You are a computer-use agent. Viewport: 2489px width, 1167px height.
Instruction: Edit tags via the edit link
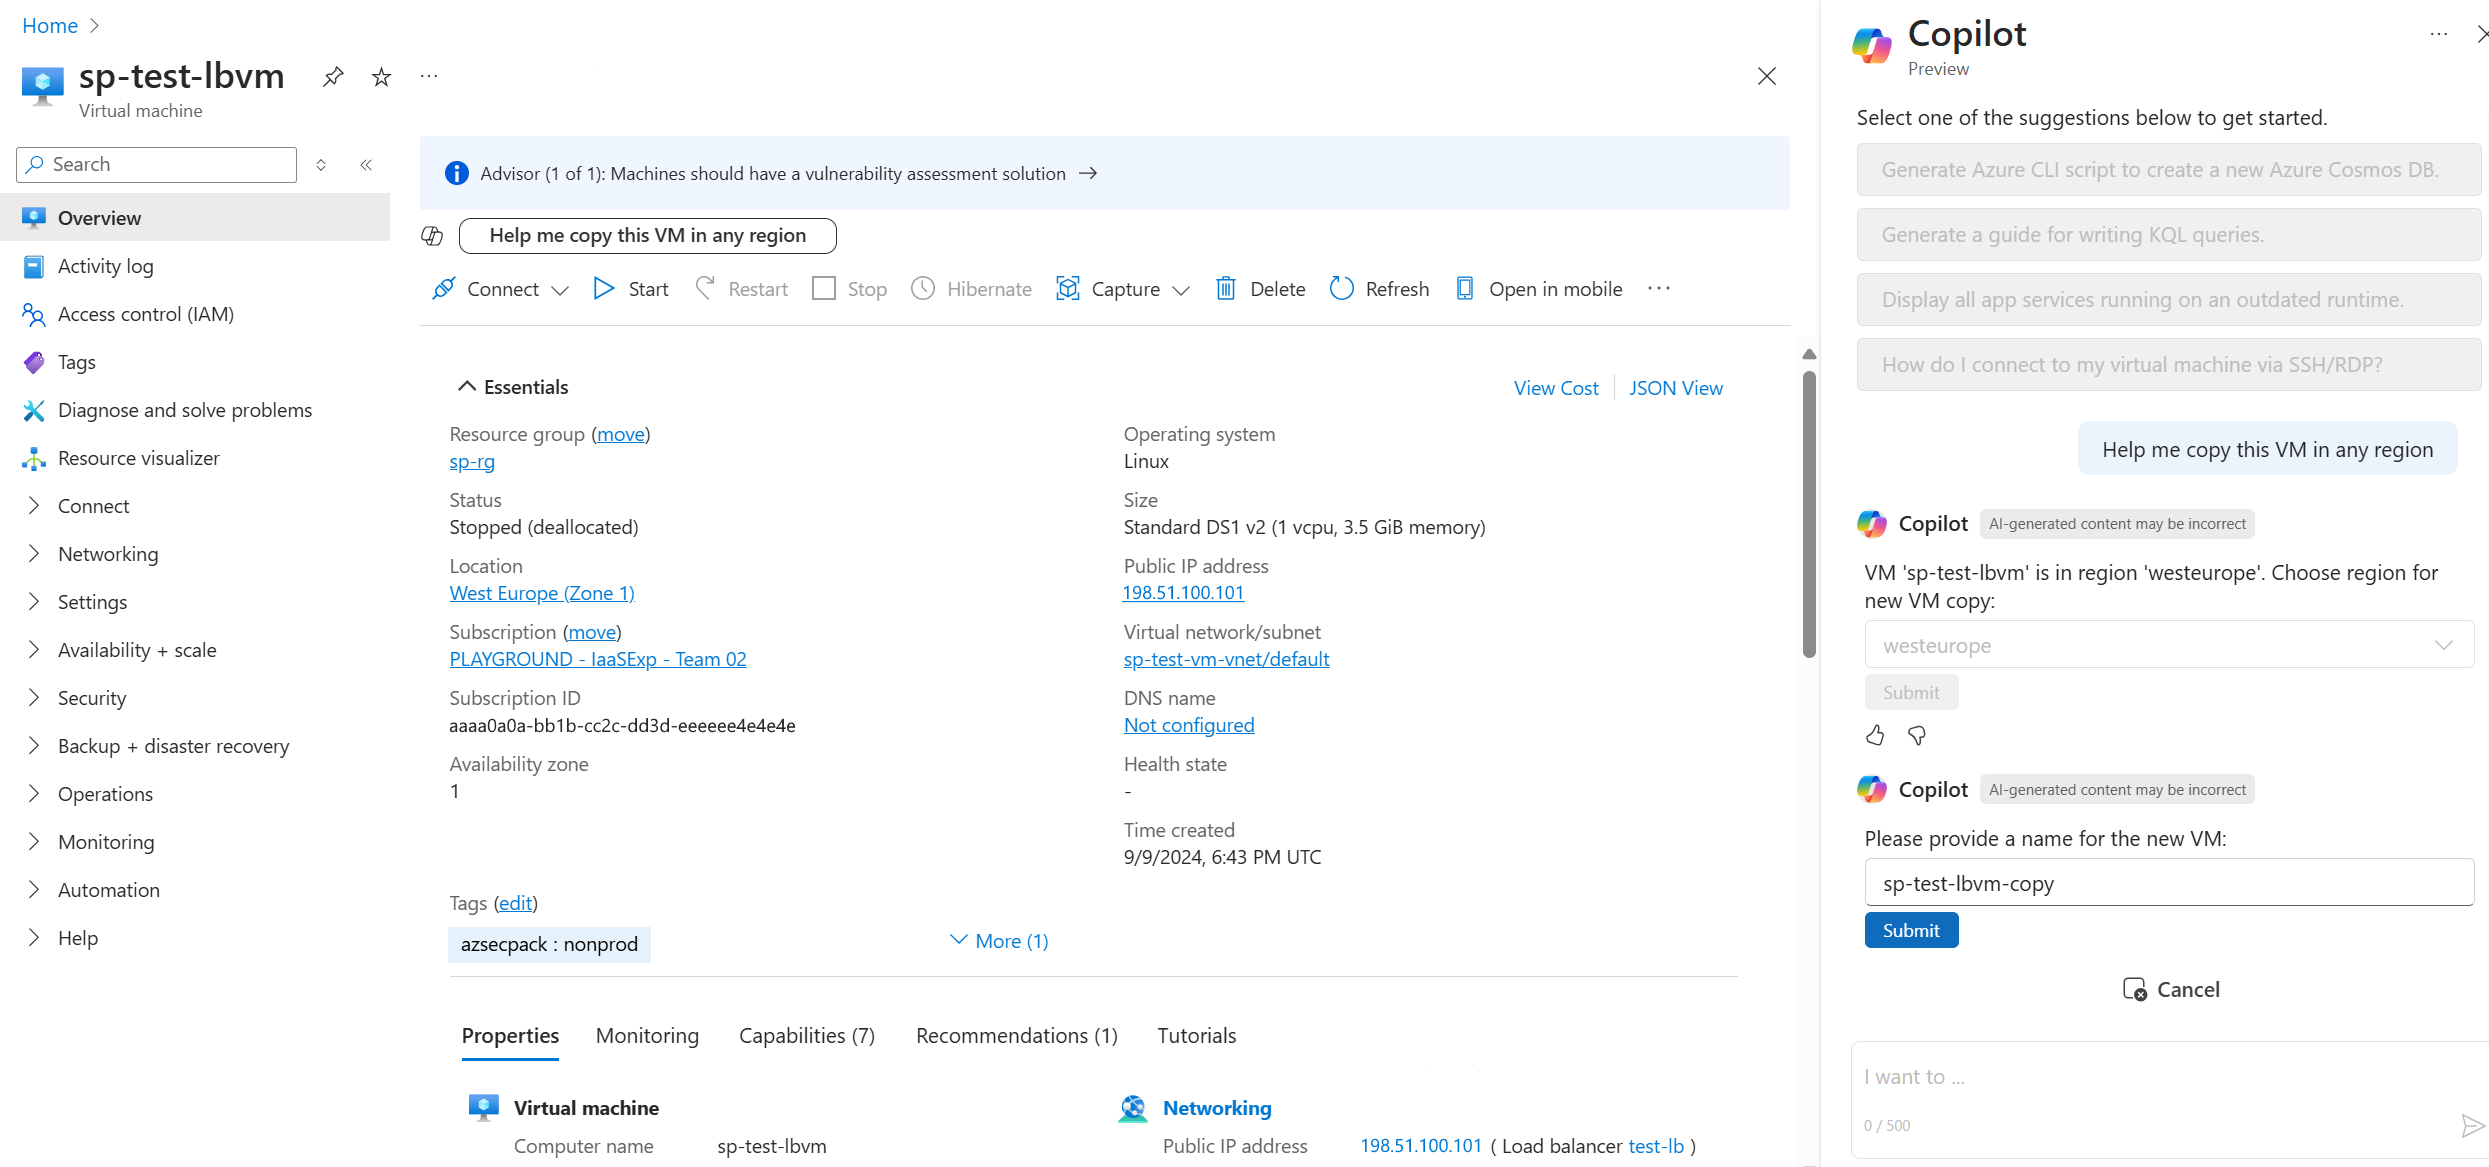pyautogui.click(x=515, y=903)
